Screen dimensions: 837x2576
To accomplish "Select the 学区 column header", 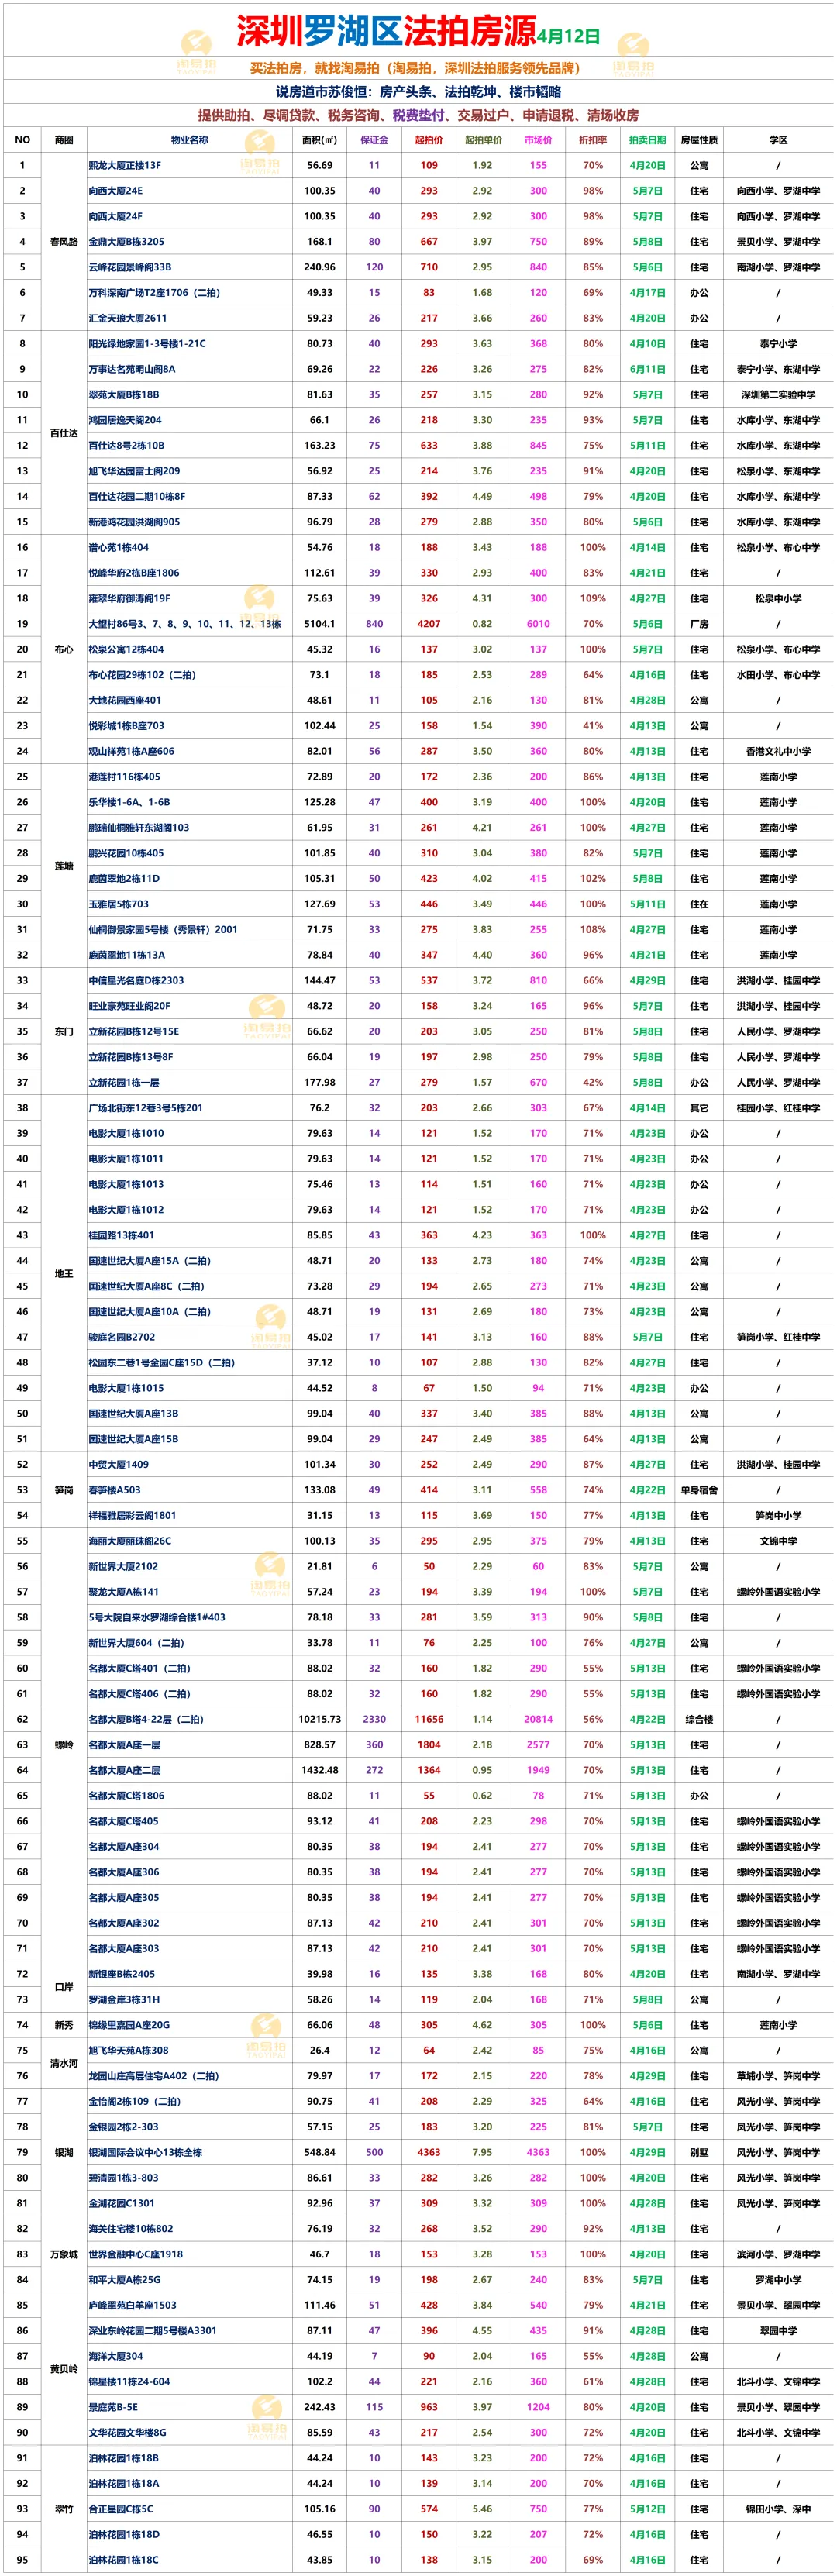I will 778,140.
